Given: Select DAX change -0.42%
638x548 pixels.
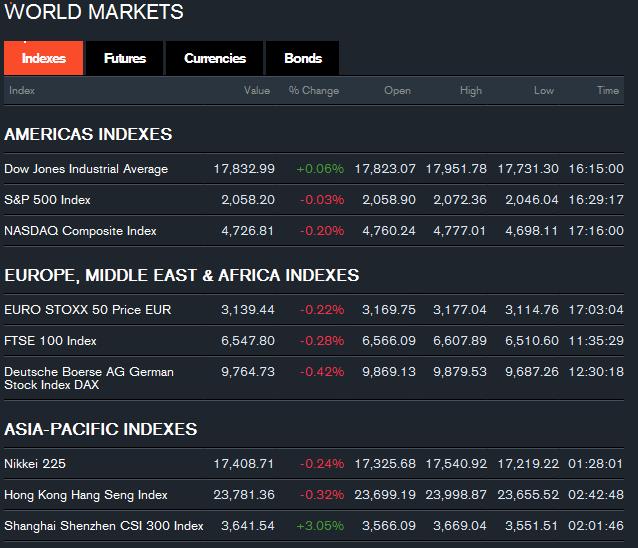Looking at the screenshot, I should [x=322, y=371].
